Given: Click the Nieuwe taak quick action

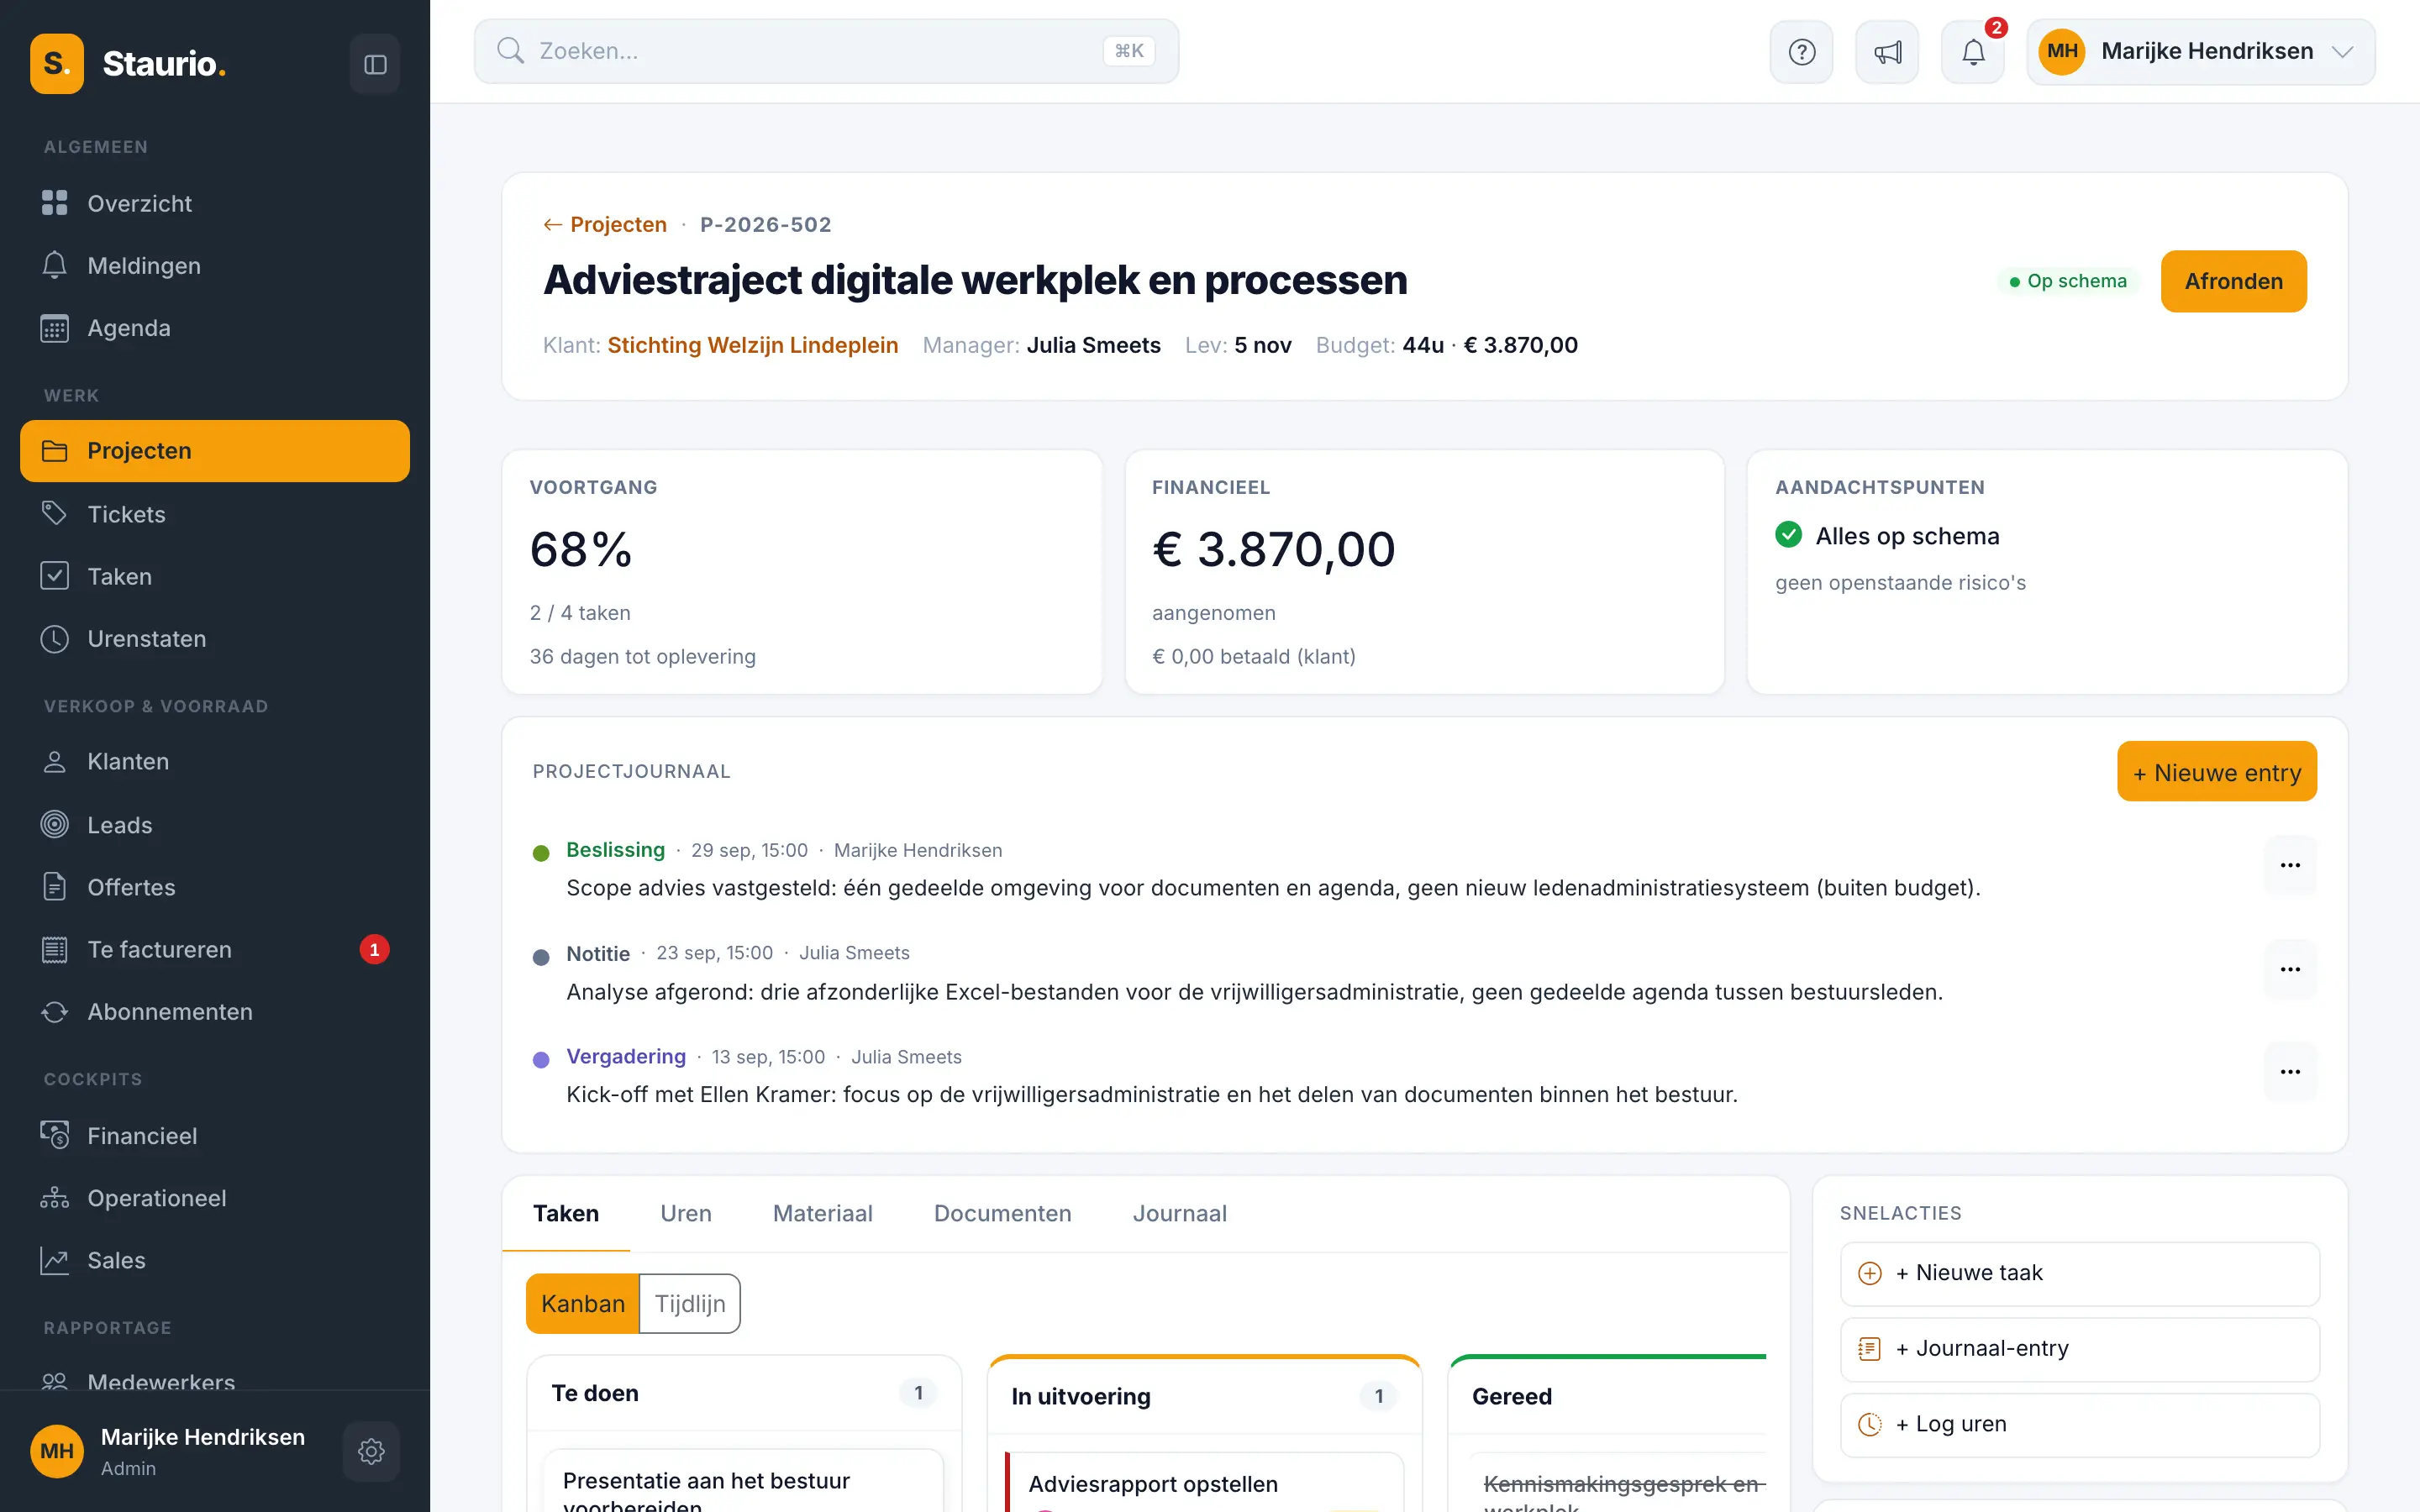Looking at the screenshot, I should click(2080, 1273).
